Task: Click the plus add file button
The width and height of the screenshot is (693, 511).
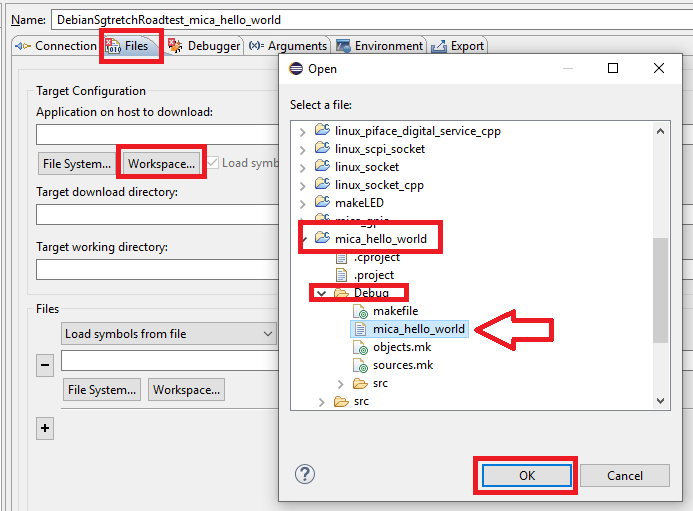Action: [x=45, y=428]
